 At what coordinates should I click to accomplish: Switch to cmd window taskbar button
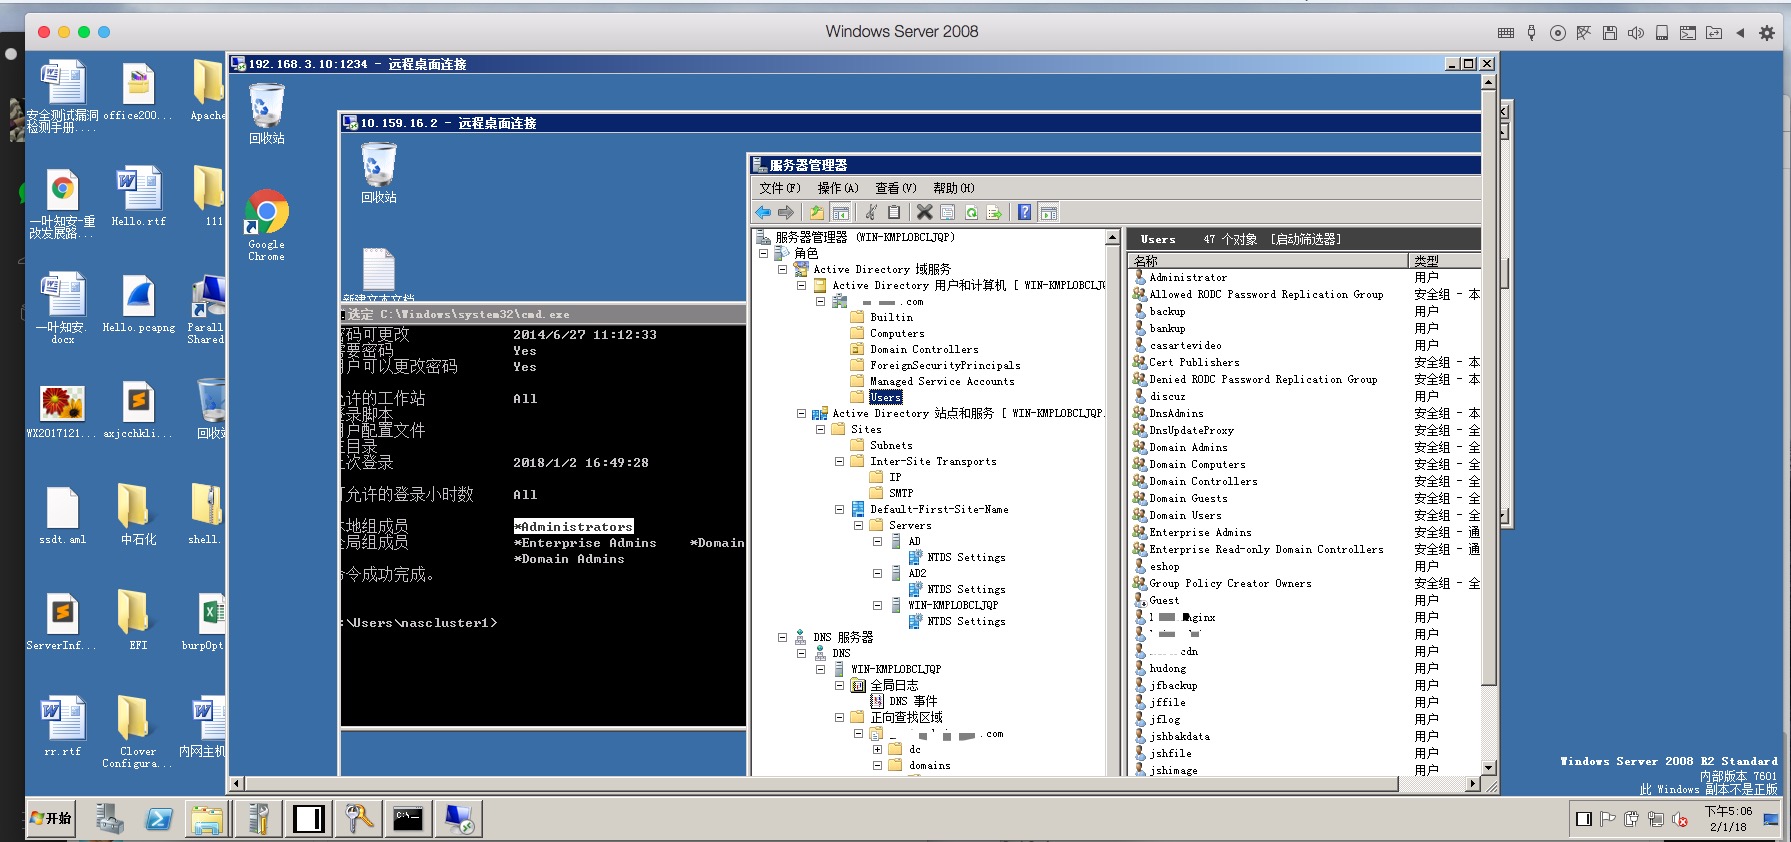click(x=408, y=819)
